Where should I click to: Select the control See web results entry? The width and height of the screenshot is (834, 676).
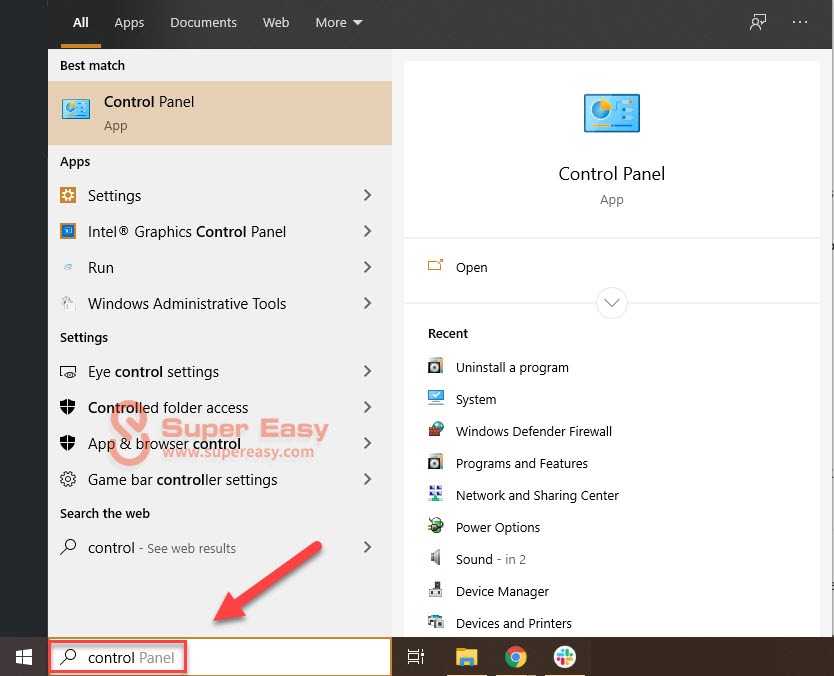(x=220, y=547)
